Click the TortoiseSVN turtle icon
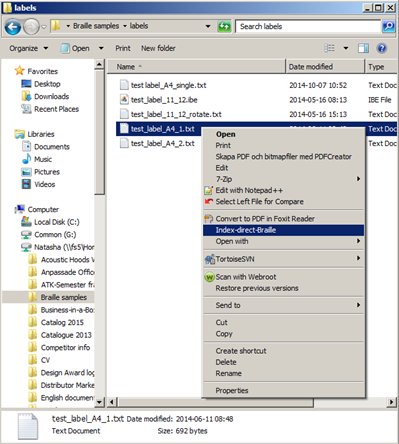The image size is (399, 444). [210, 259]
